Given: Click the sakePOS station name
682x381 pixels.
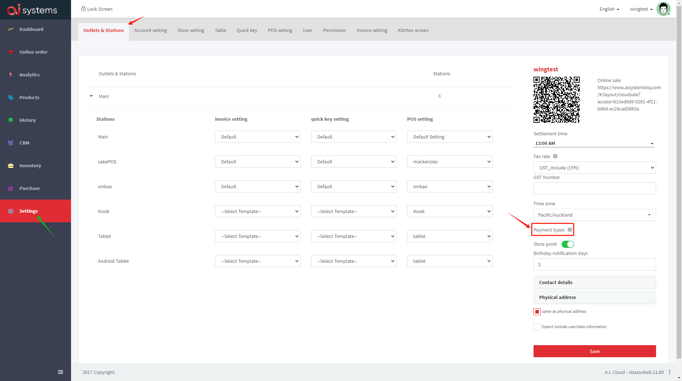Looking at the screenshot, I should [107, 162].
